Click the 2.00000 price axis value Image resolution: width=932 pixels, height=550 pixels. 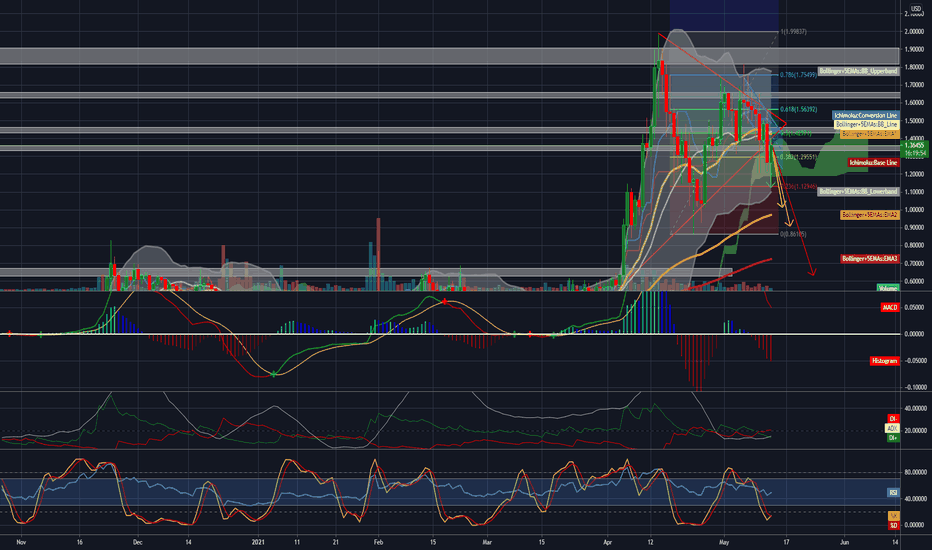(914, 32)
